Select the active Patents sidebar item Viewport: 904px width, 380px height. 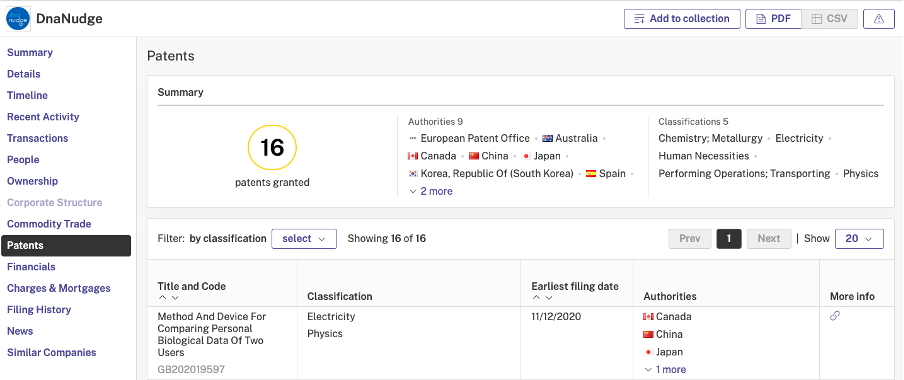(66, 246)
